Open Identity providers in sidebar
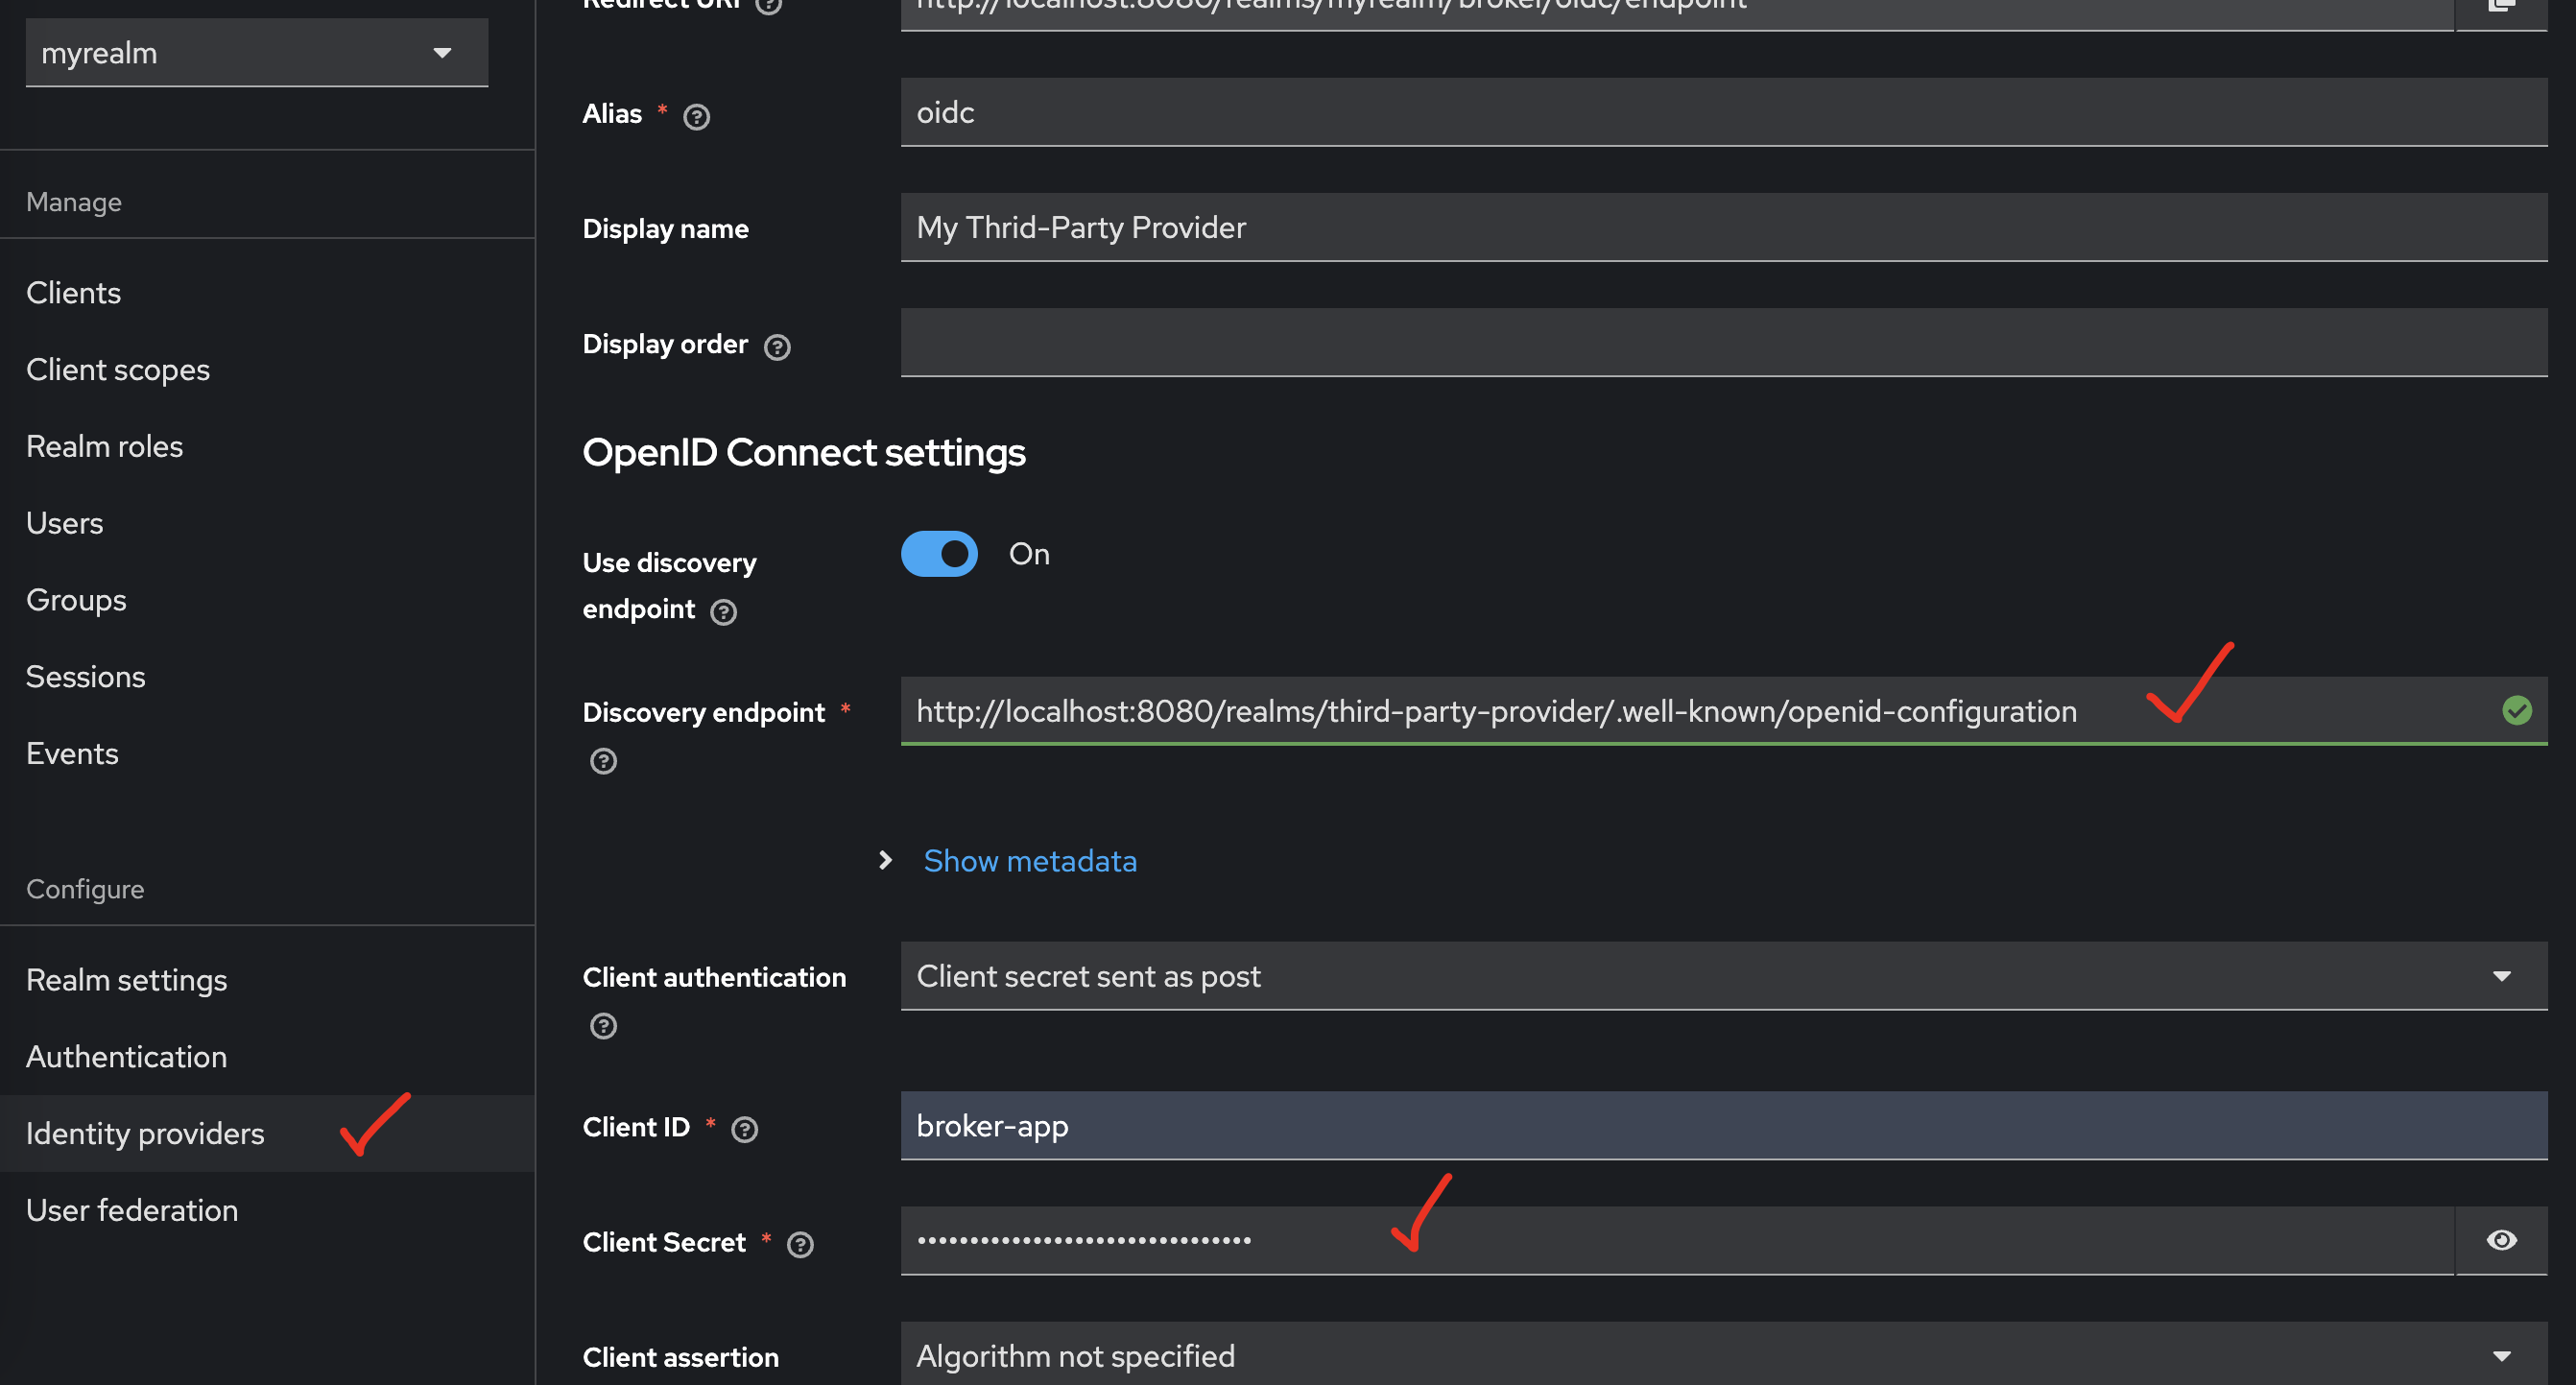 pyautogui.click(x=145, y=1134)
